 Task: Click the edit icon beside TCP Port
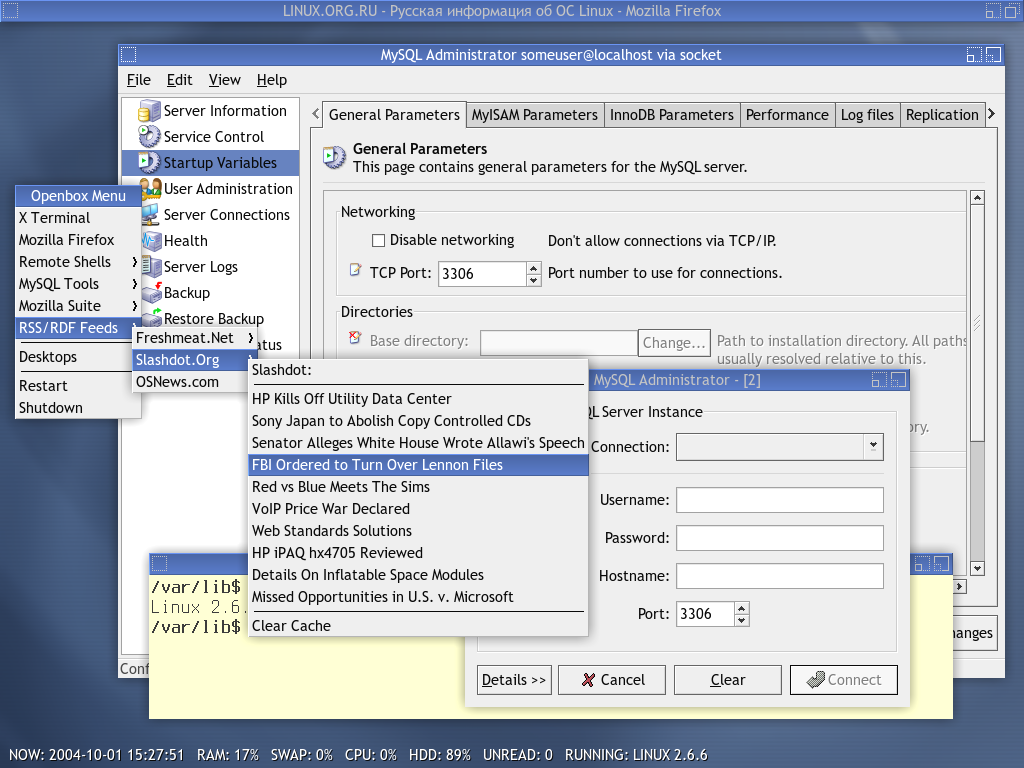[355, 270]
